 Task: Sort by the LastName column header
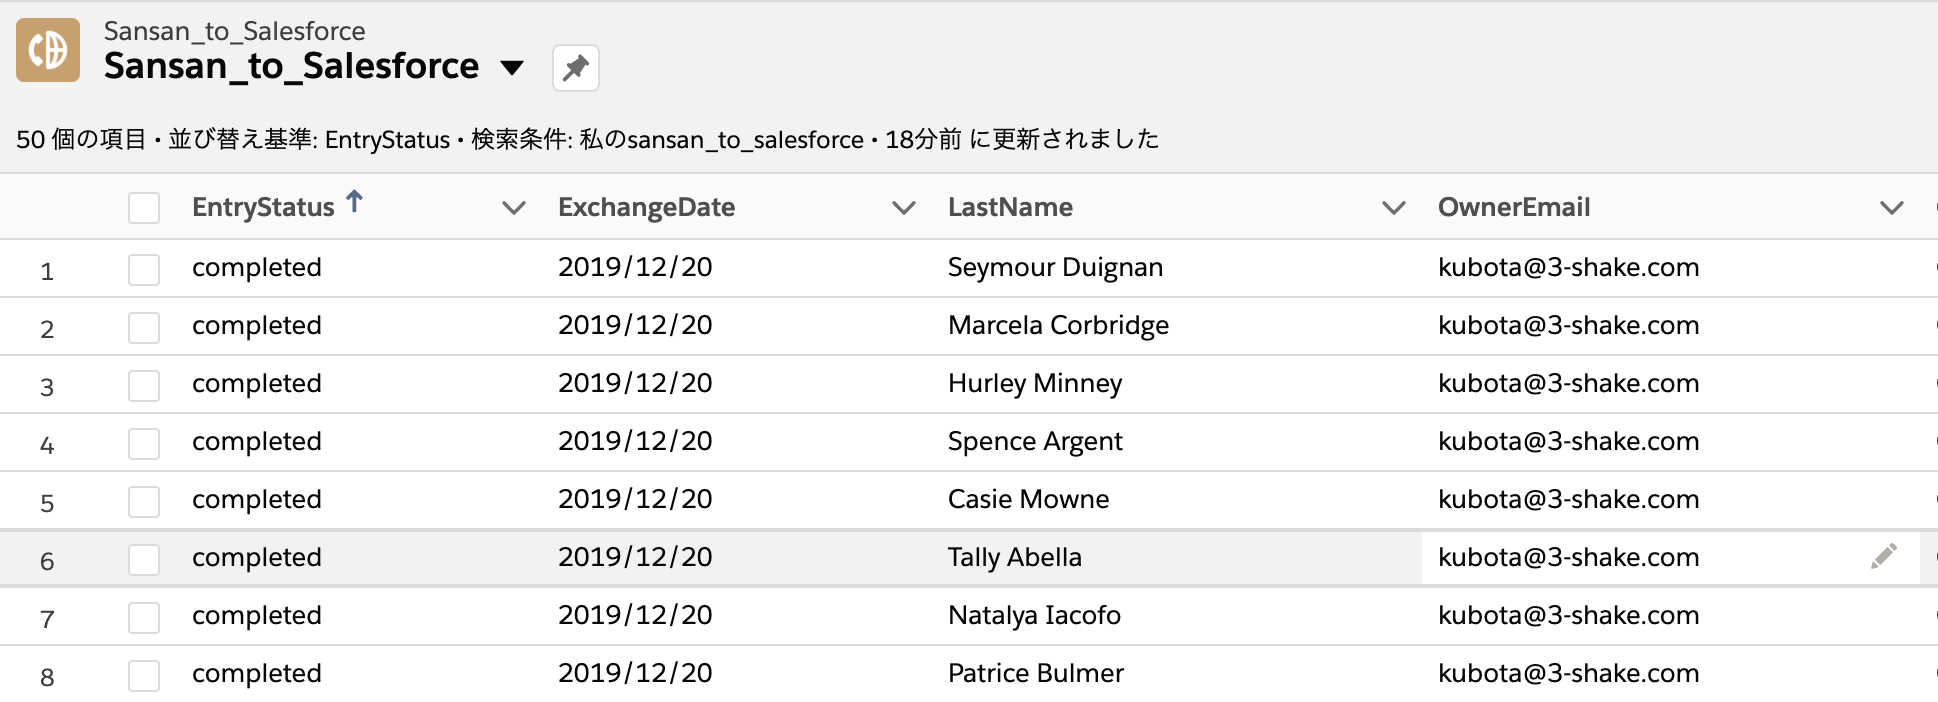pos(1010,208)
